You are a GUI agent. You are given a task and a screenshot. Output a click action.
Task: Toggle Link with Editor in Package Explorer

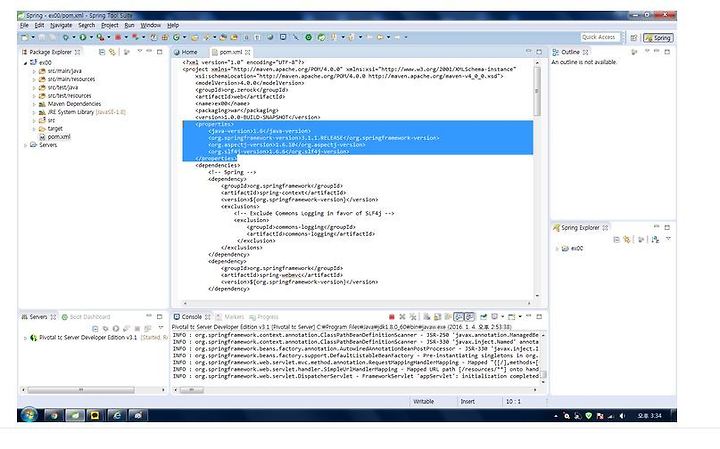pyautogui.click(x=112, y=52)
